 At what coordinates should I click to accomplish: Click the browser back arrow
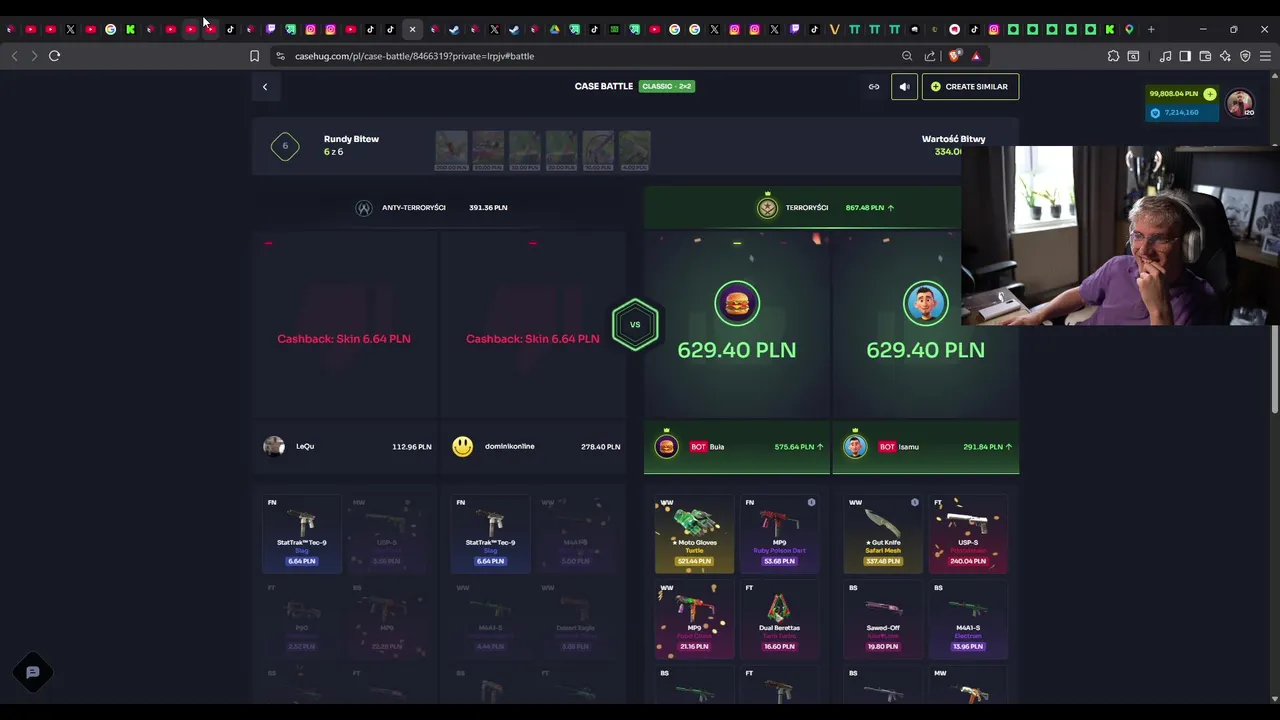[x=14, y=56]
